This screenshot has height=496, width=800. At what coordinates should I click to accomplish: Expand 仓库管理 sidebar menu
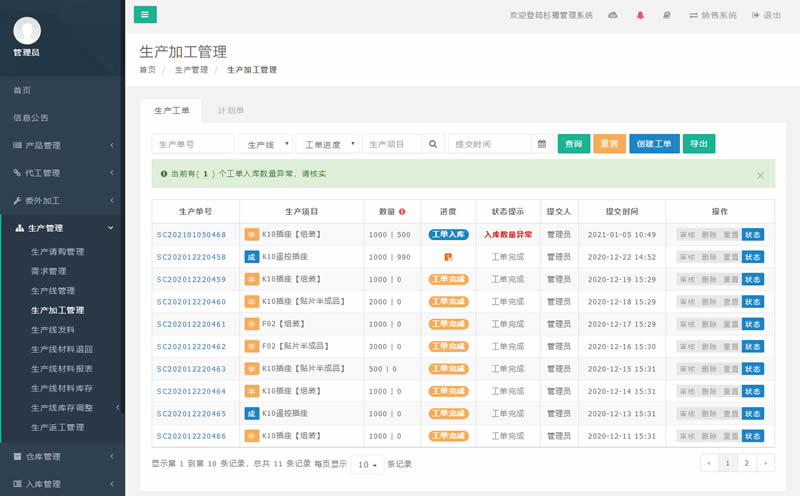62,457
